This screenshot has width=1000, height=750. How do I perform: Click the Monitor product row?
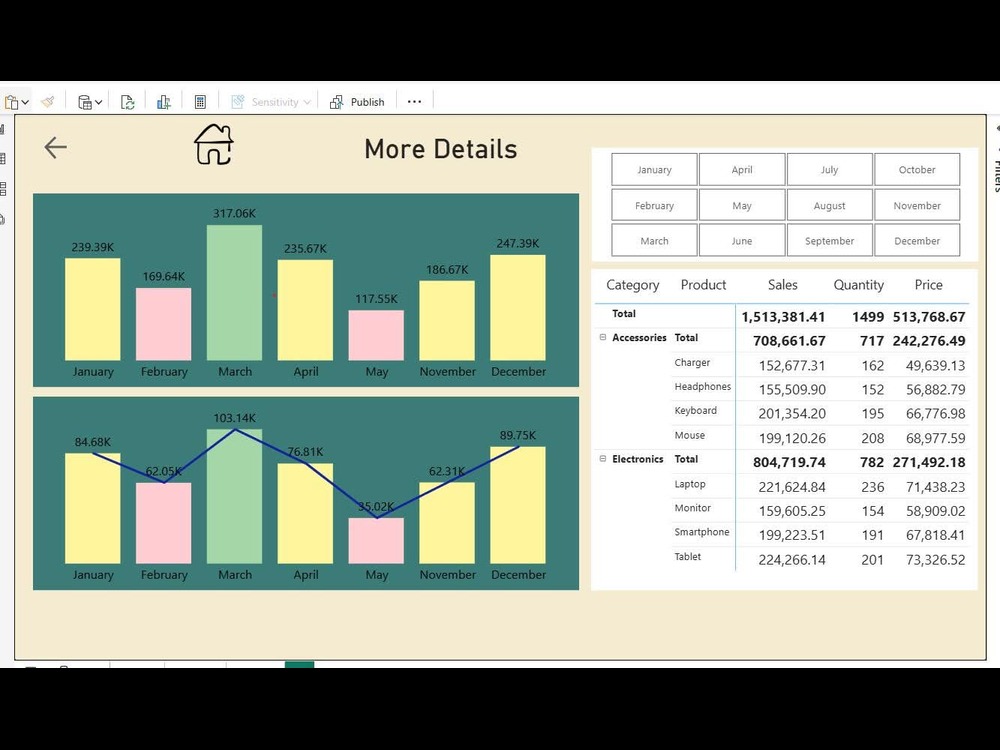click(x=820, y=511)
